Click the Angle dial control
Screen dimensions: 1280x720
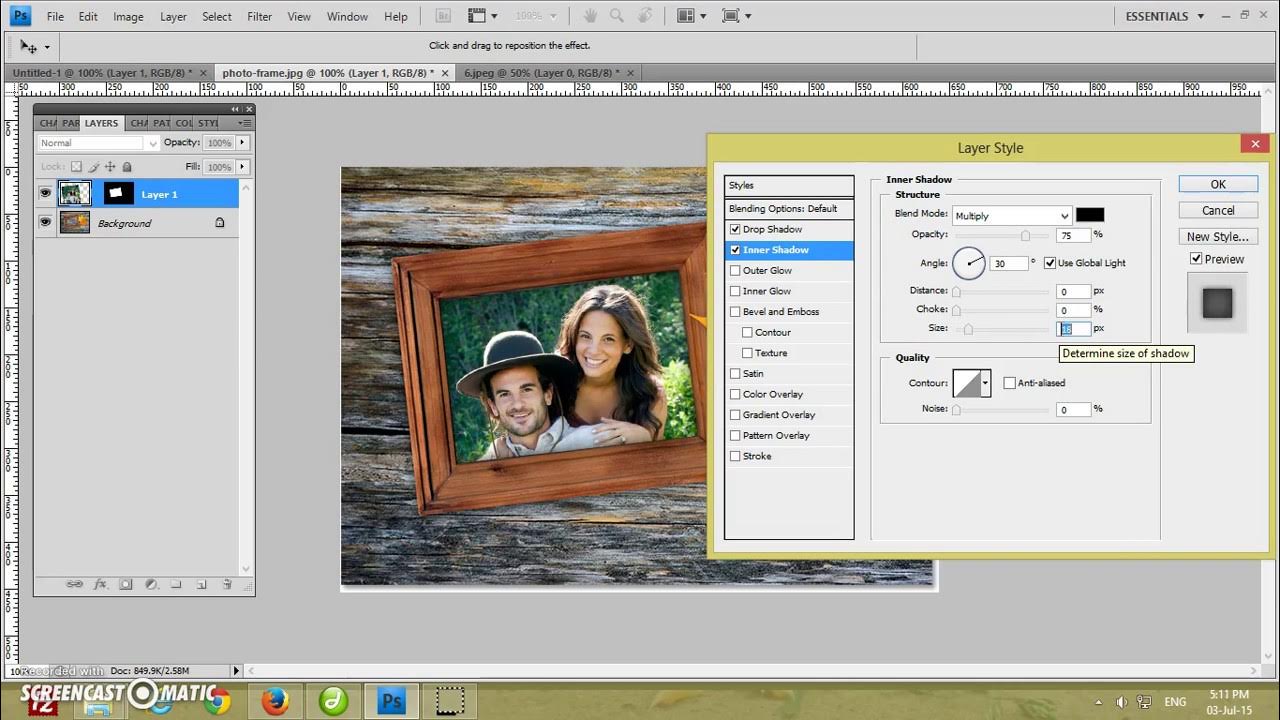click(968, 263)
